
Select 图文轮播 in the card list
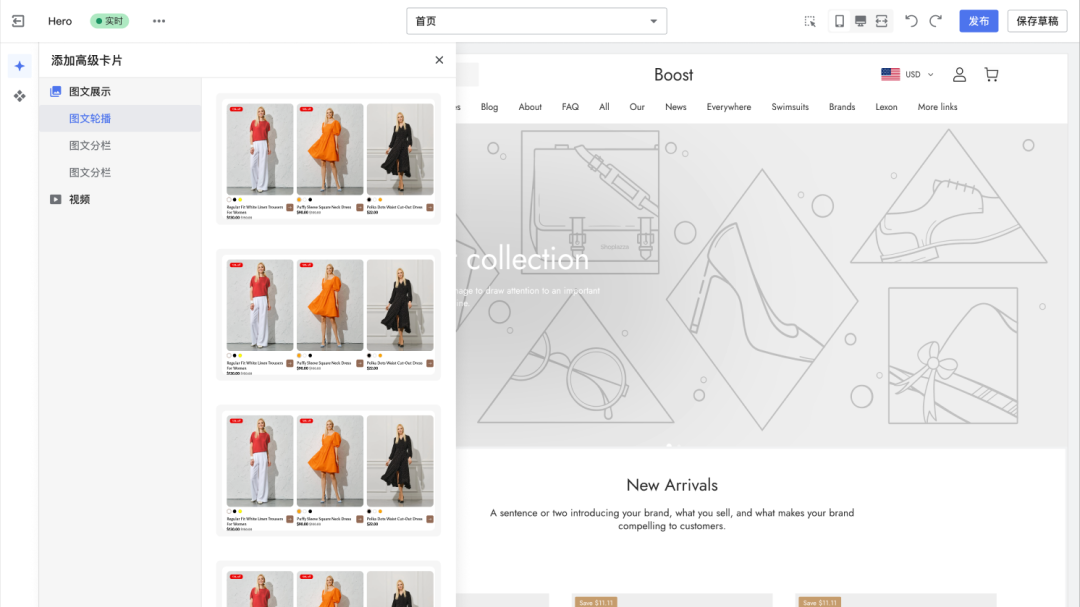[x=90, y=119]
